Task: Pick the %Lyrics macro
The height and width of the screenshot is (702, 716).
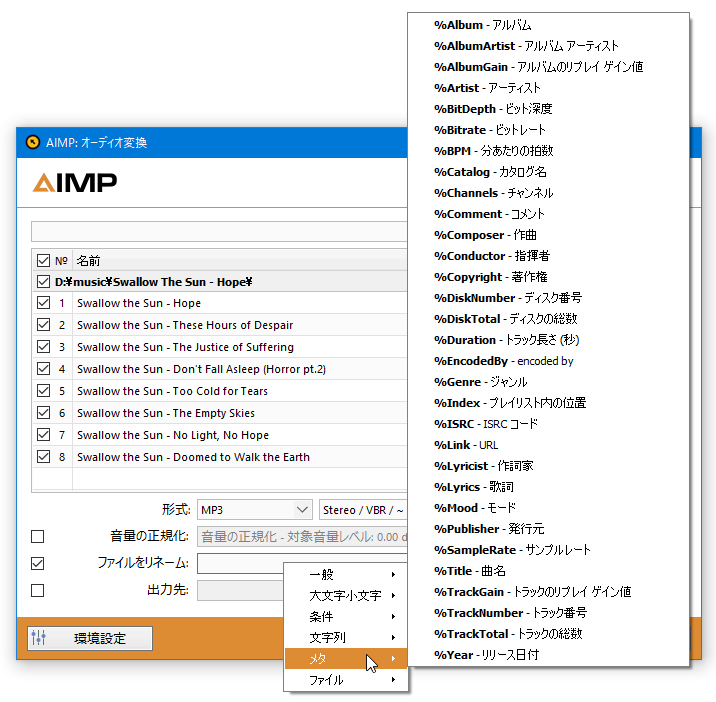Action: pyautogui.click(x=548, y=487)
